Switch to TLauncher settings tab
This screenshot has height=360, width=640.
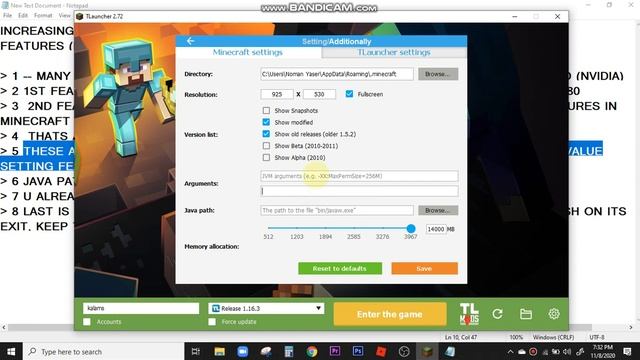(394, 52)
